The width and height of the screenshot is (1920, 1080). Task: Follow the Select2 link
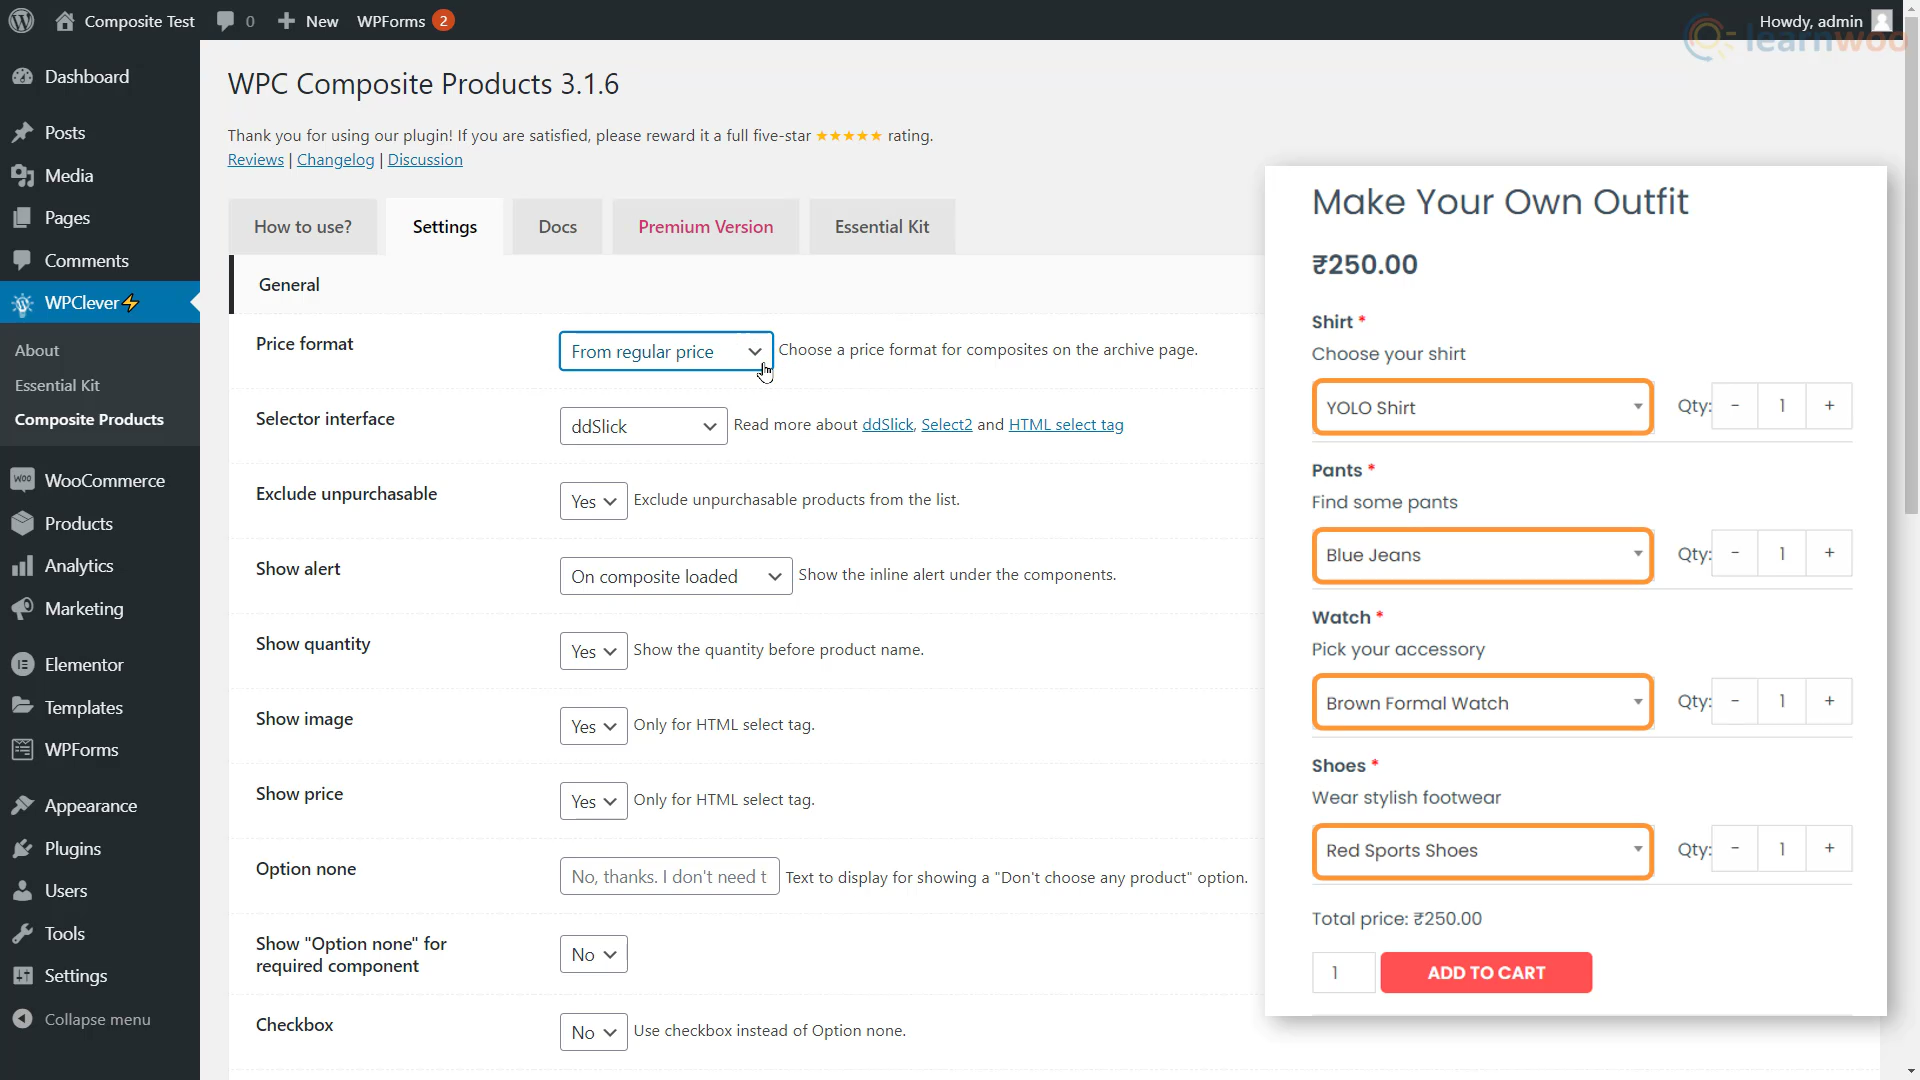click(946, 425)
